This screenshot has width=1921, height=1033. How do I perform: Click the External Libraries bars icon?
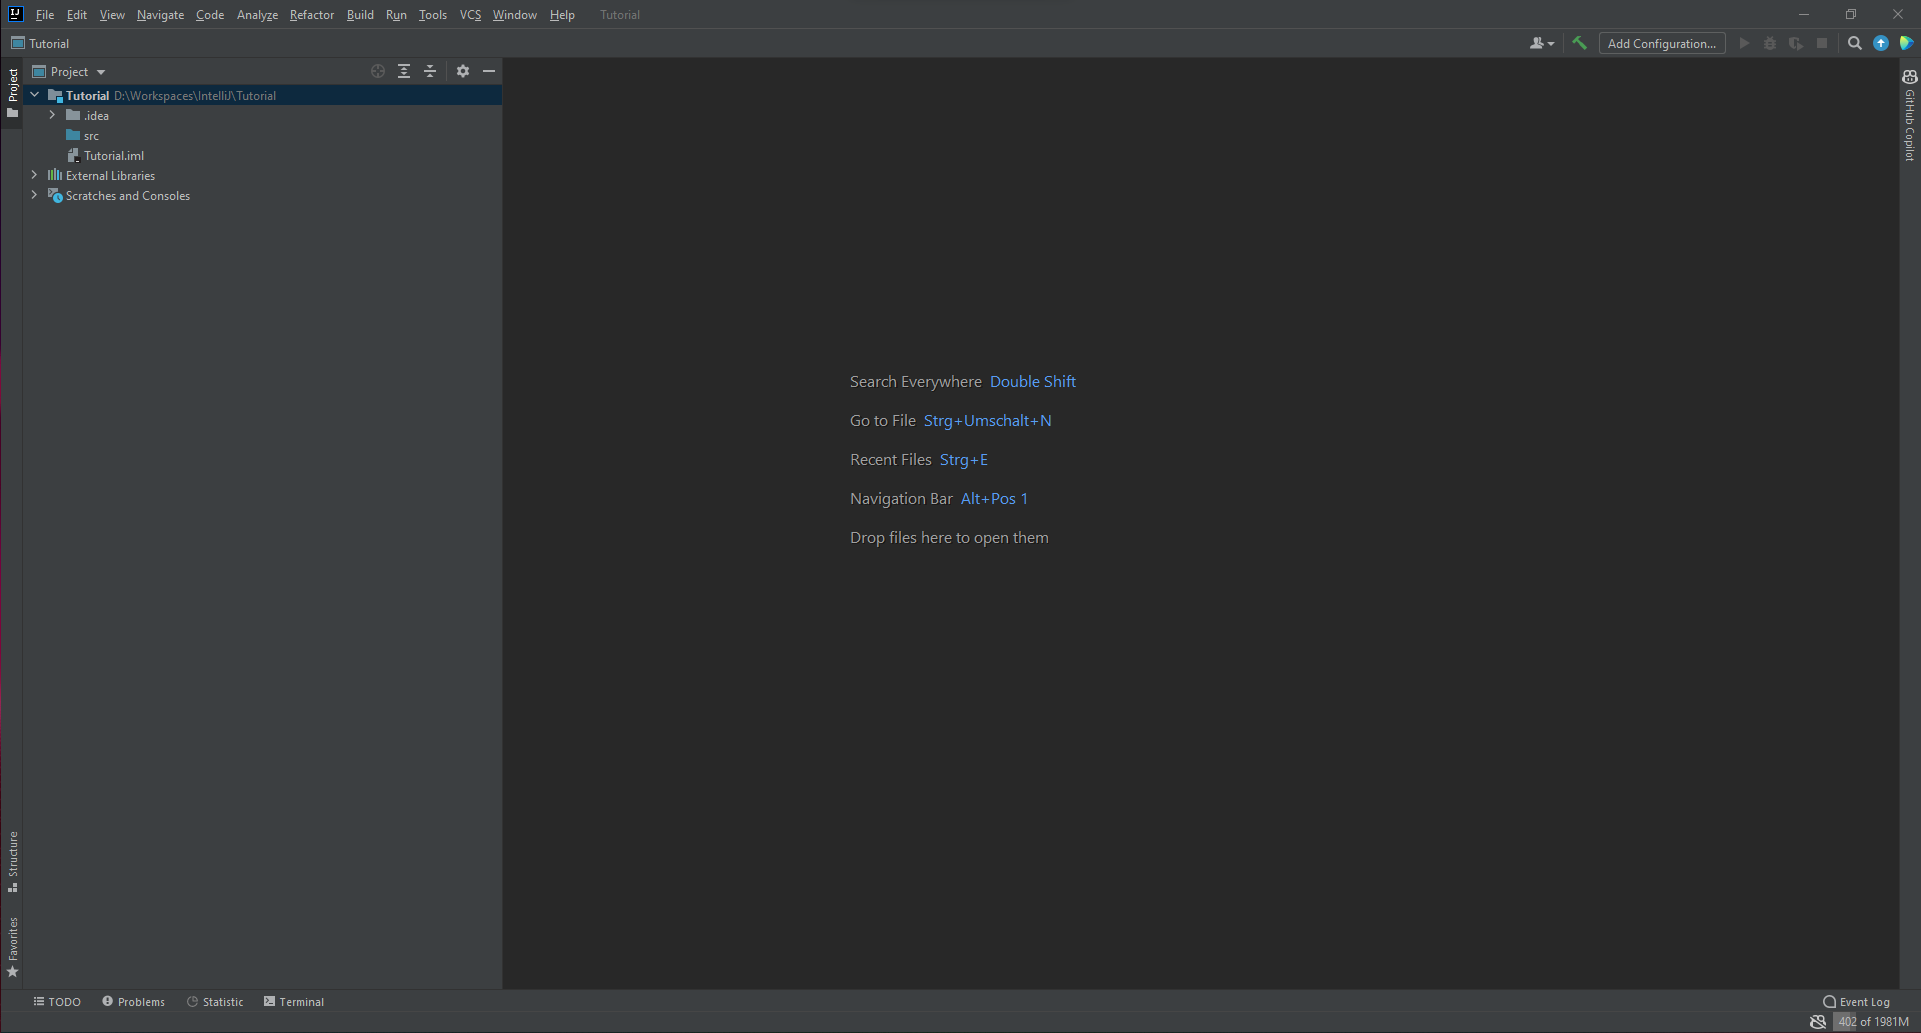55,175
